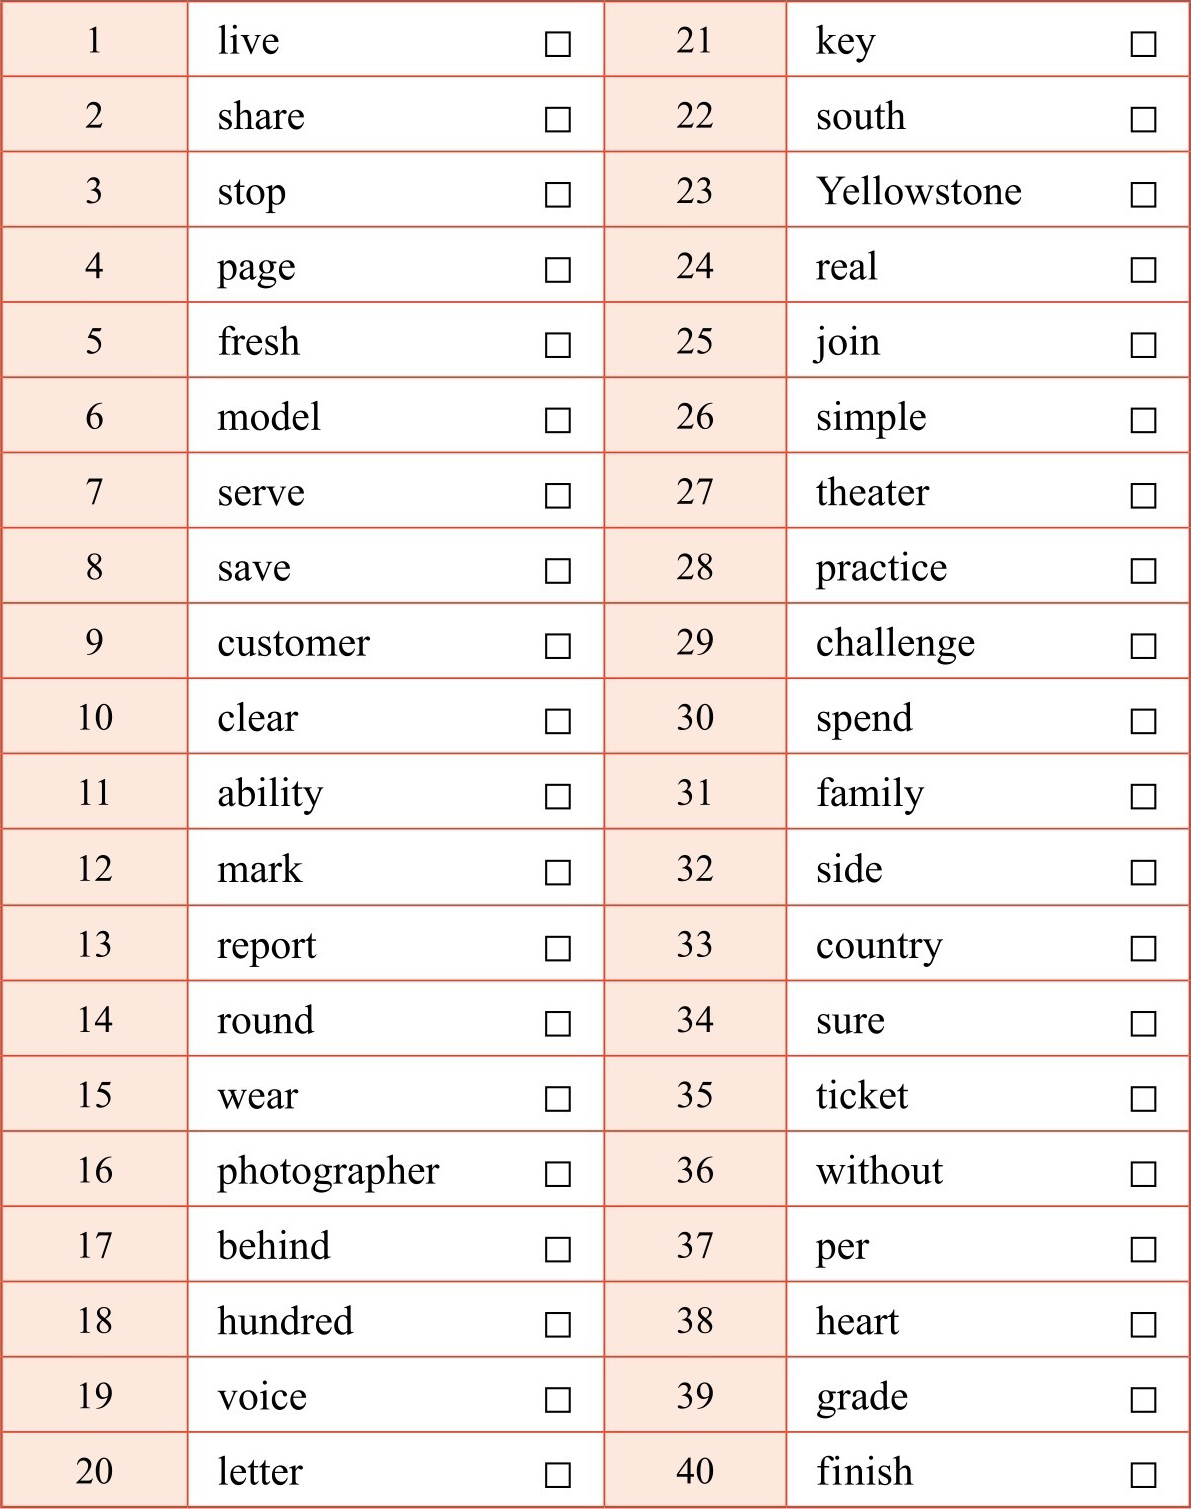Tick the checkbox for 'share'
Screen dimensions: 1191x1509
(x=558, y=119)
